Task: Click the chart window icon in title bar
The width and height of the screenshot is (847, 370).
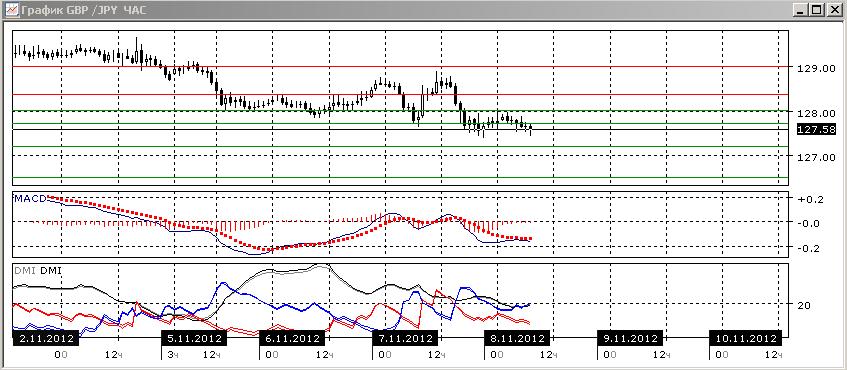Action: 12,10
